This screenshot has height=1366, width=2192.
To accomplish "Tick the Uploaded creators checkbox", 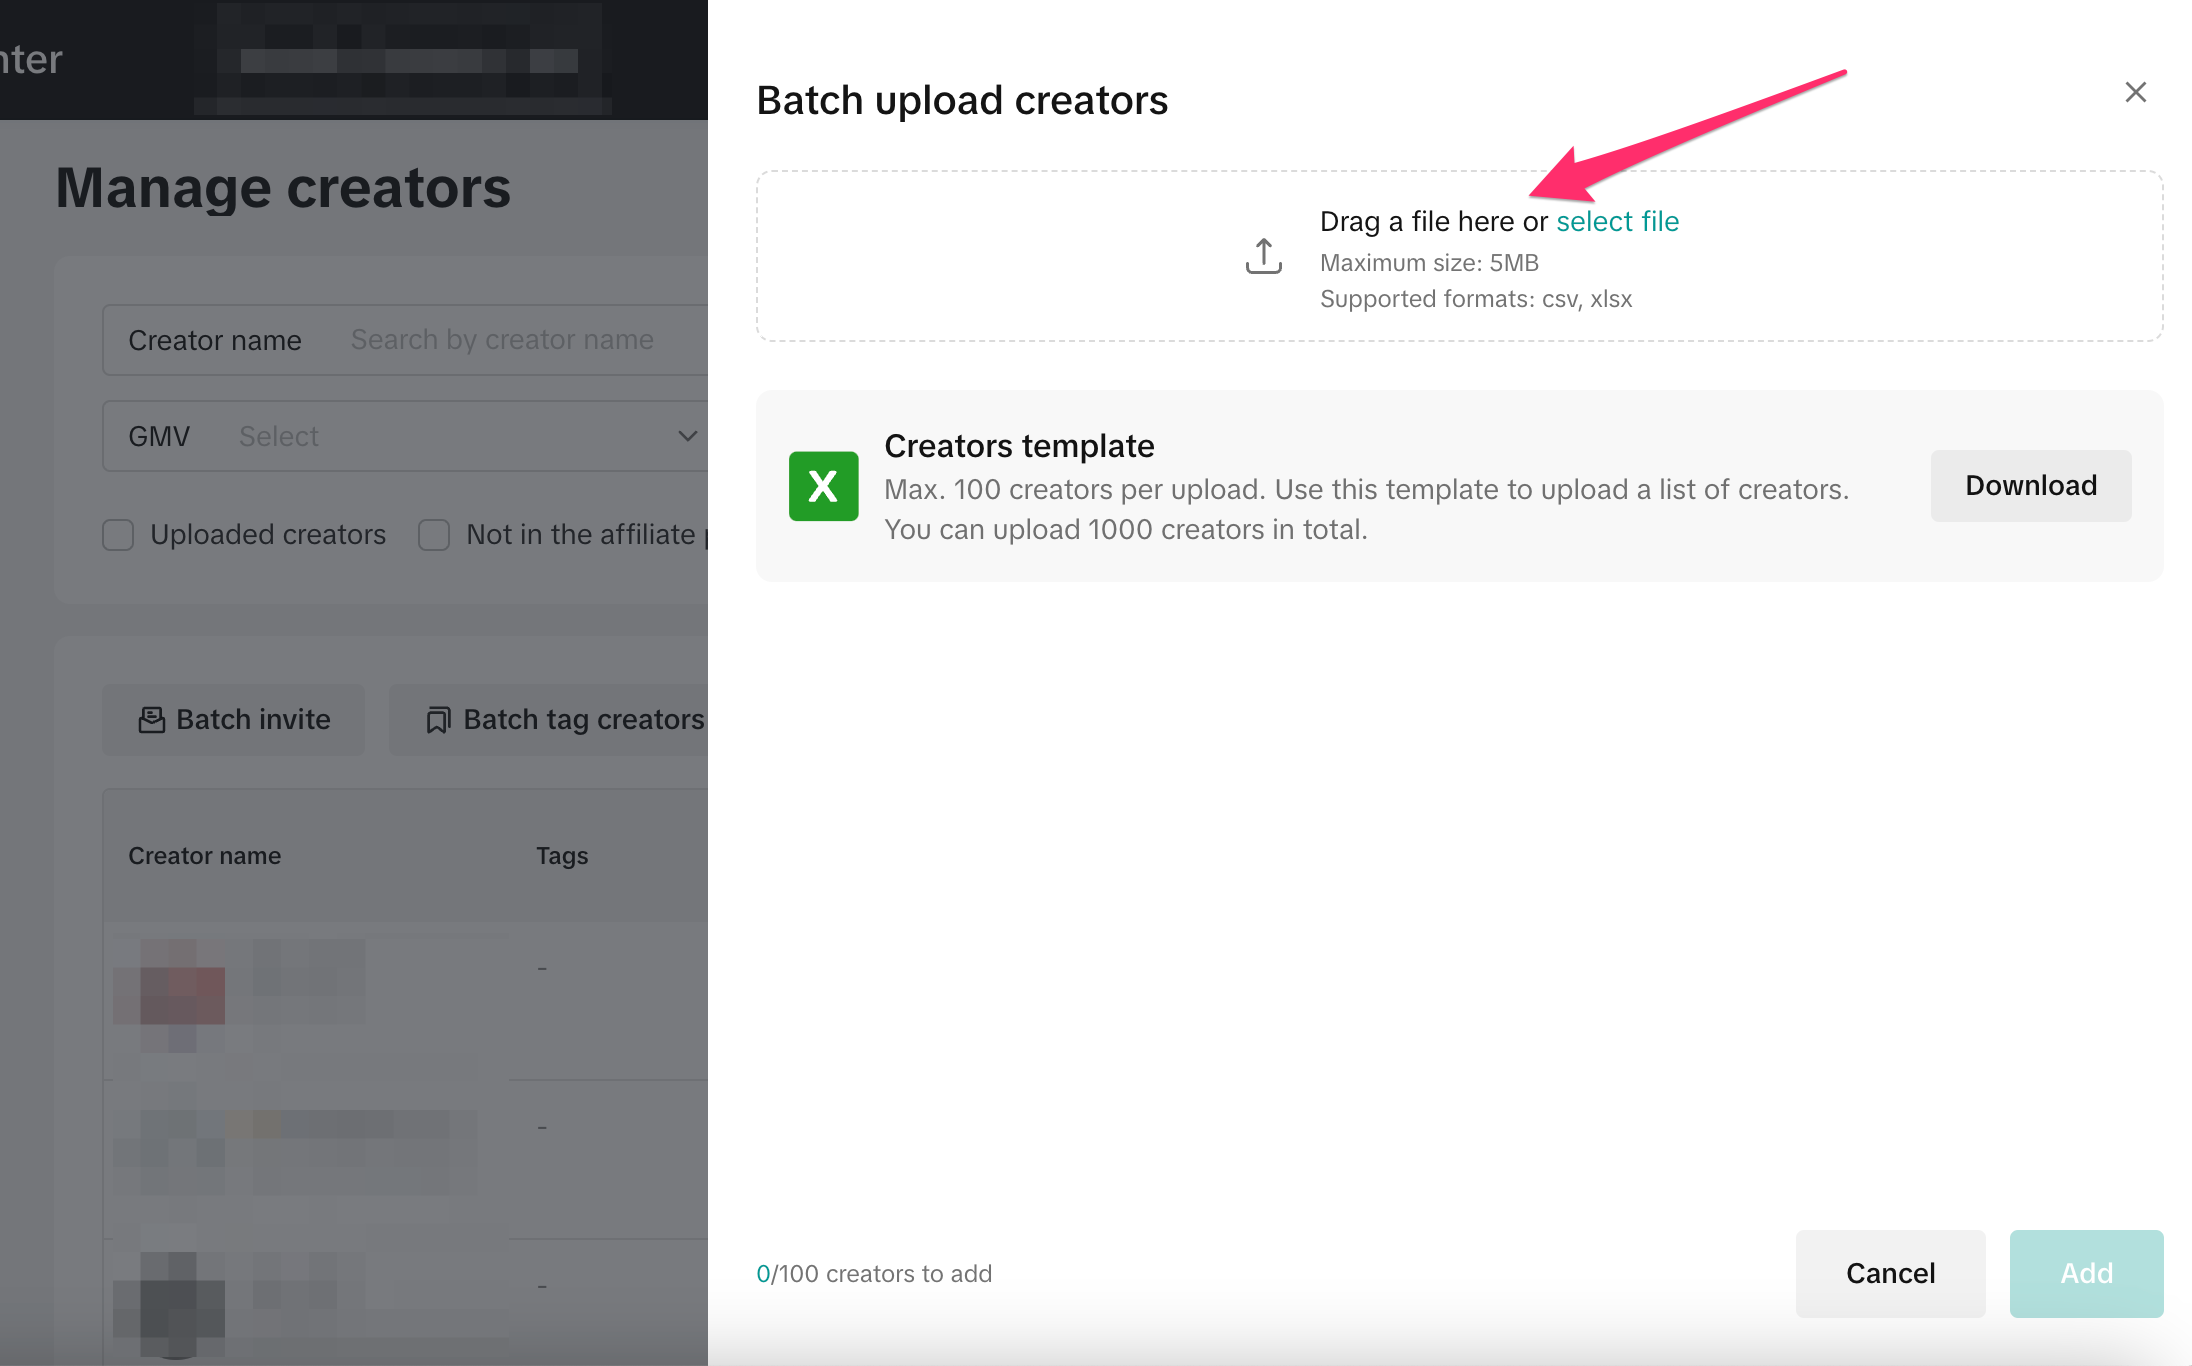I will [x=118, y=535].
